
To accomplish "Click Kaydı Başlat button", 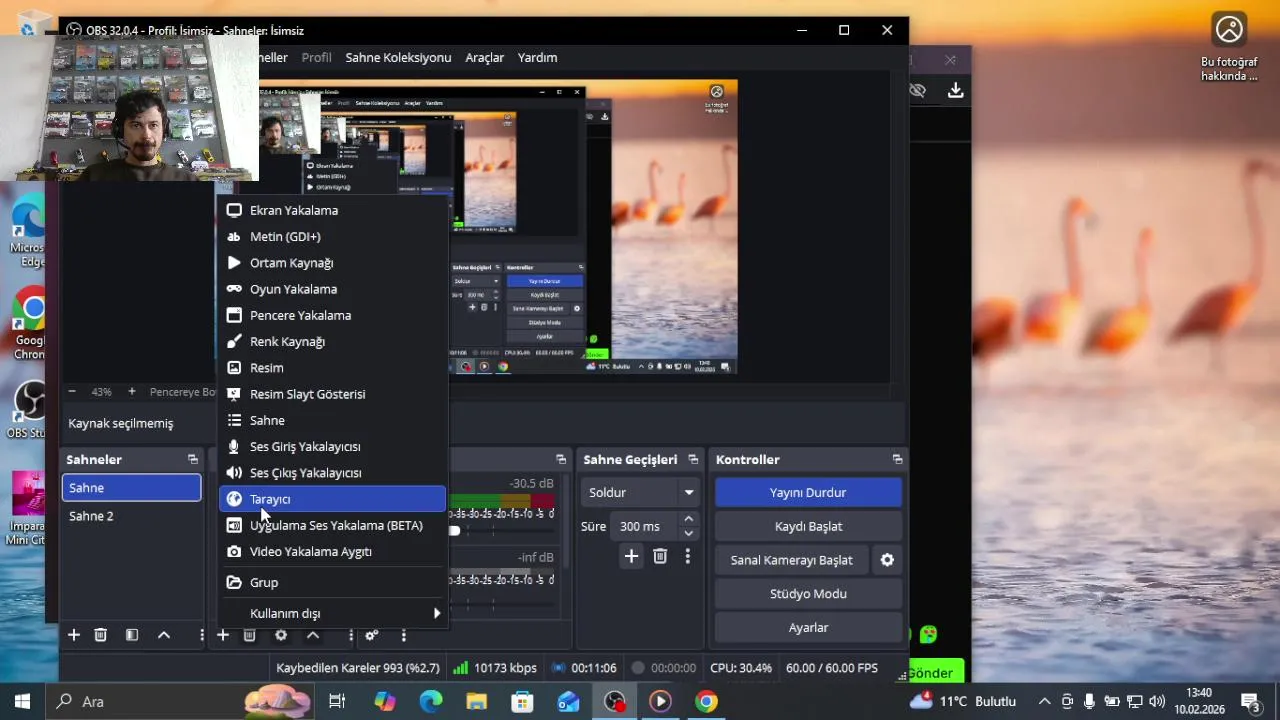I will [808, 526].
